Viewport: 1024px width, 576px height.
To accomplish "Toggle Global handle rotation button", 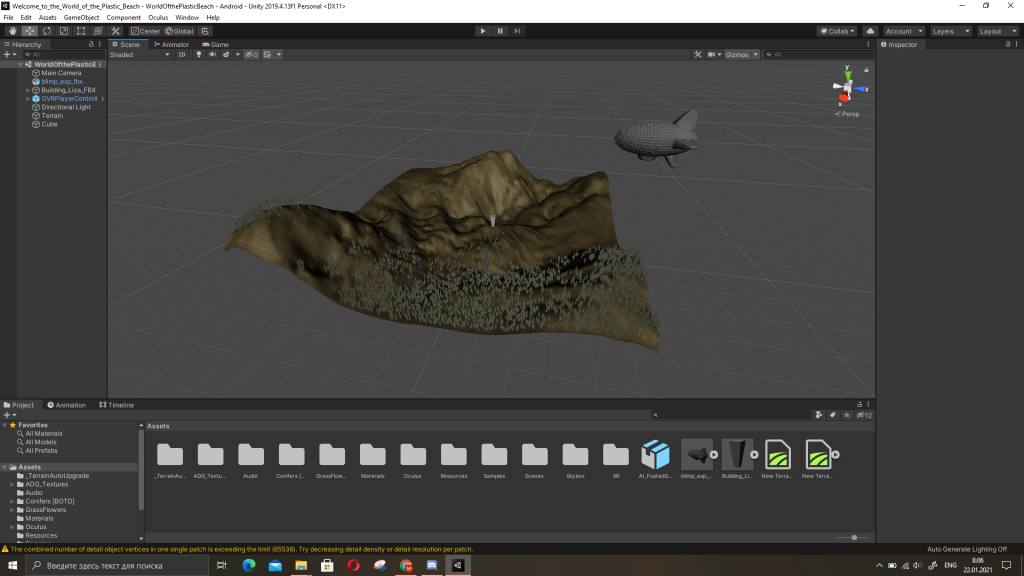I will pos(180,31).
